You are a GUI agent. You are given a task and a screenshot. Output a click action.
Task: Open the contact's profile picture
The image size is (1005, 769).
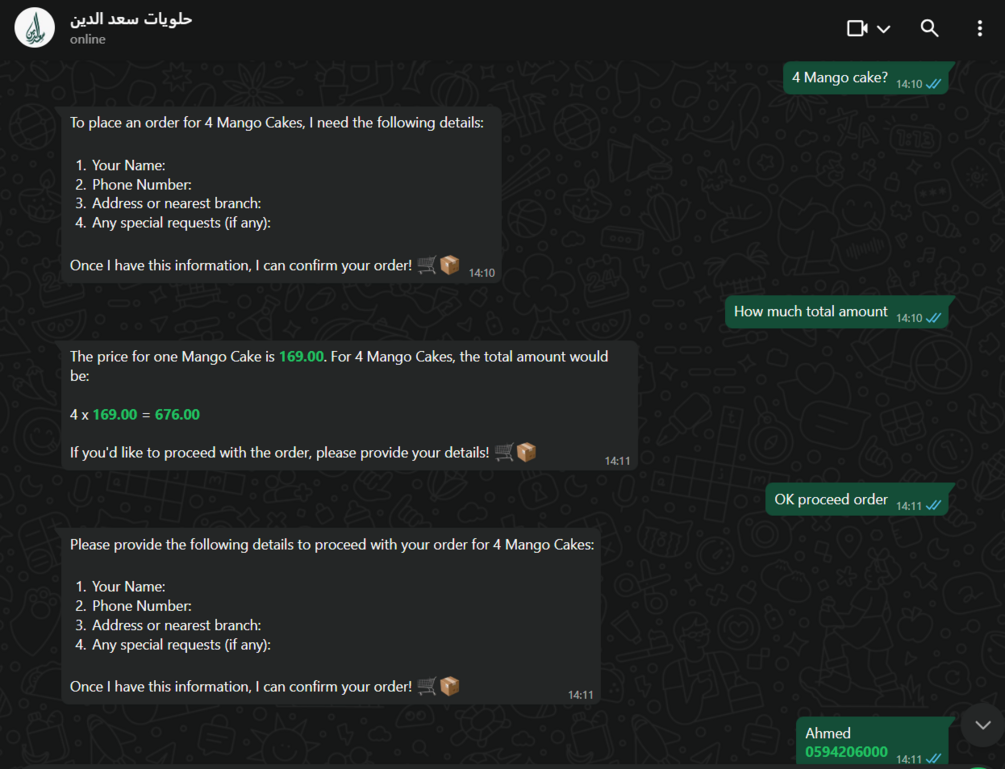(35, 28)
